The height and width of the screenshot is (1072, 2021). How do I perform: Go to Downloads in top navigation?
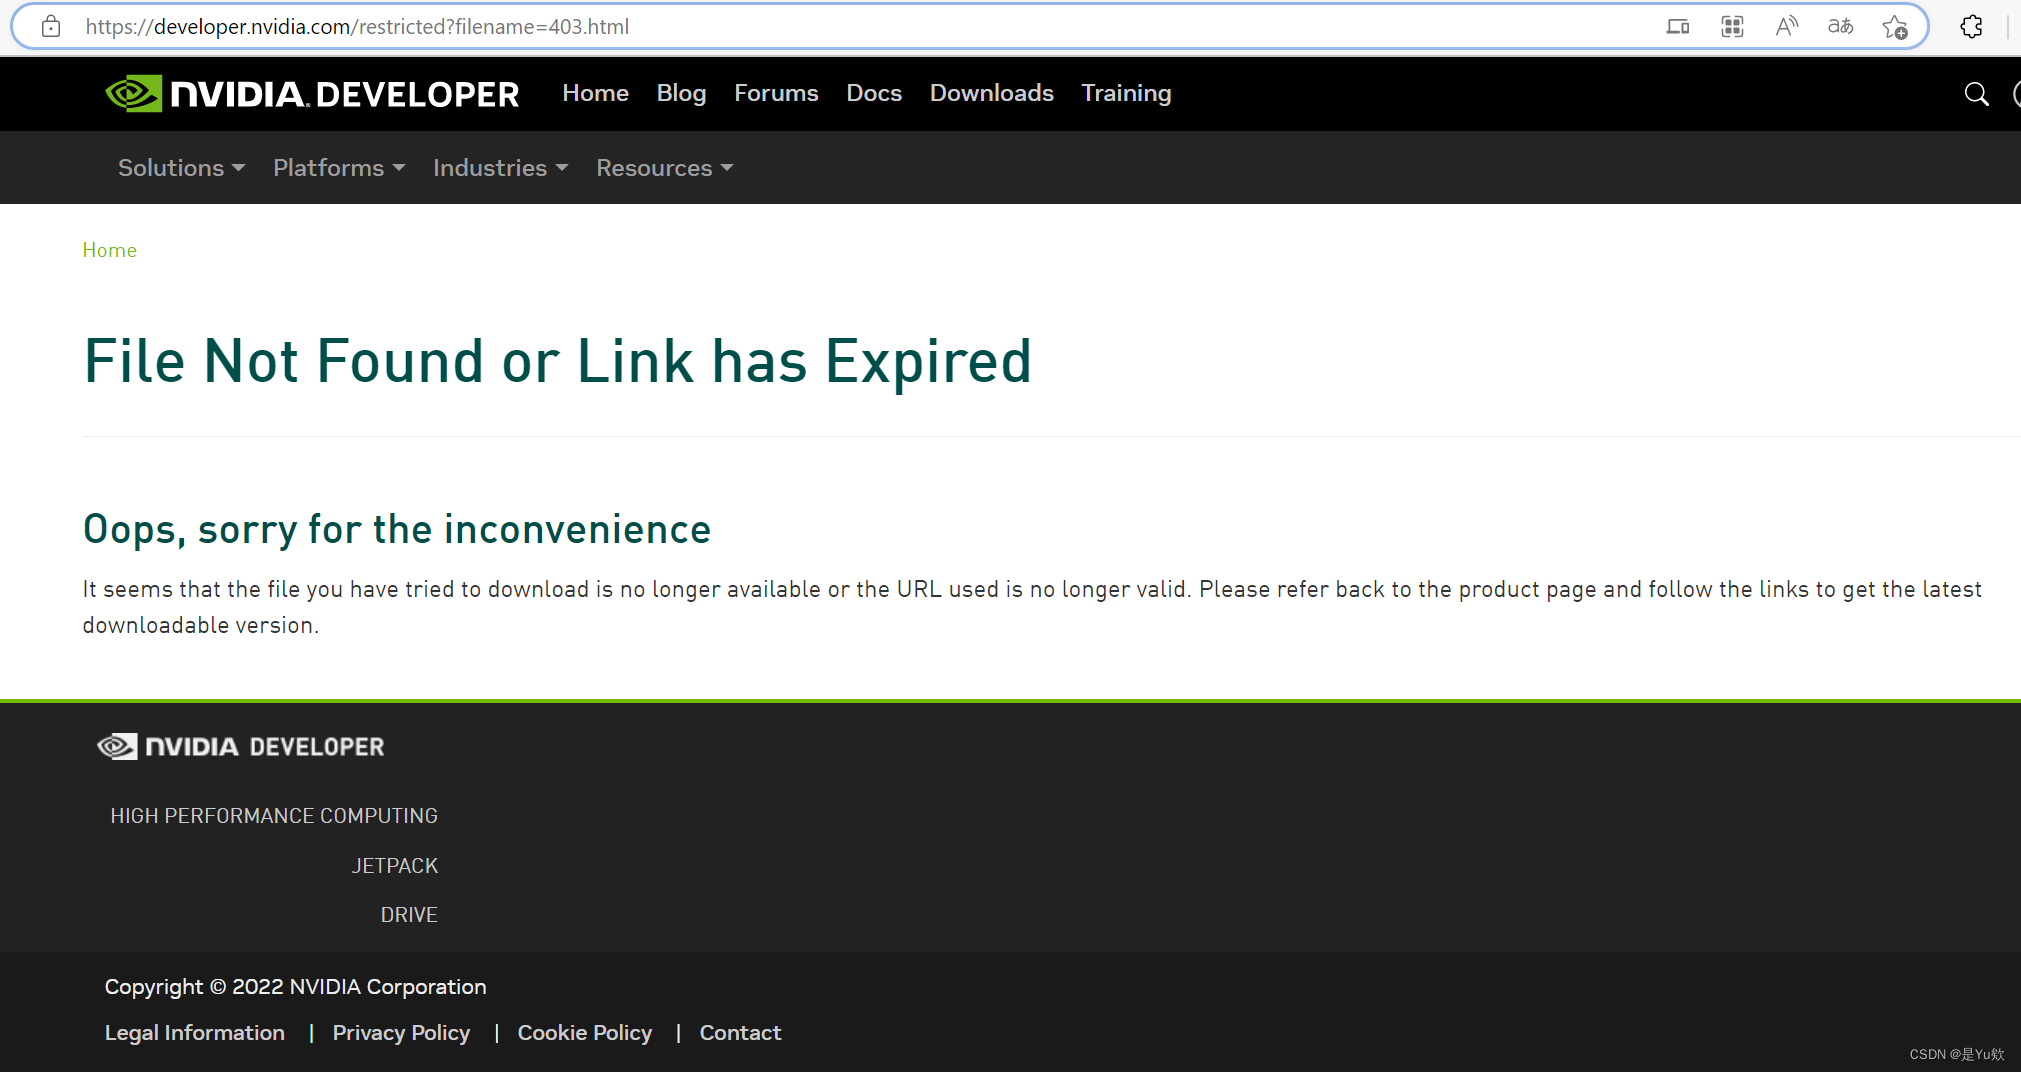point(991,93)
